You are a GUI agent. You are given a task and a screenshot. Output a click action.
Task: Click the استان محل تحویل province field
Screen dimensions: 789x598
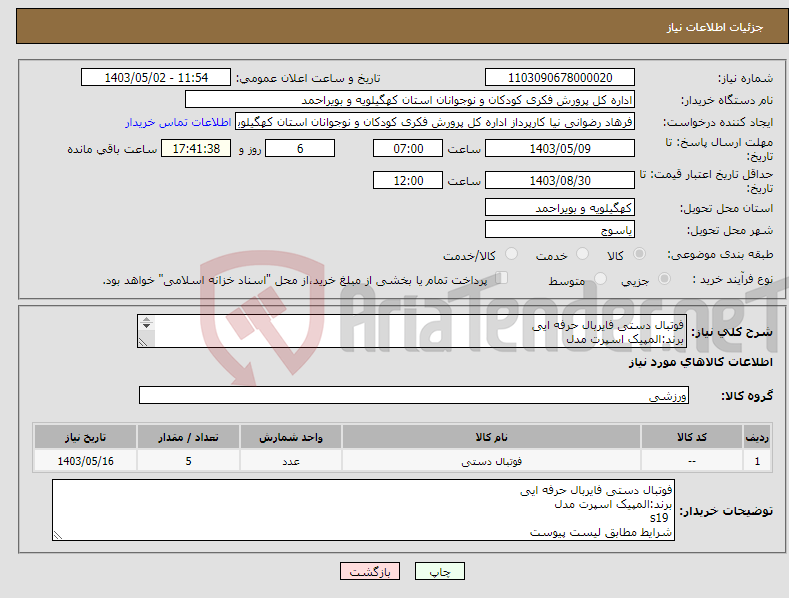(x=560, y=207)
